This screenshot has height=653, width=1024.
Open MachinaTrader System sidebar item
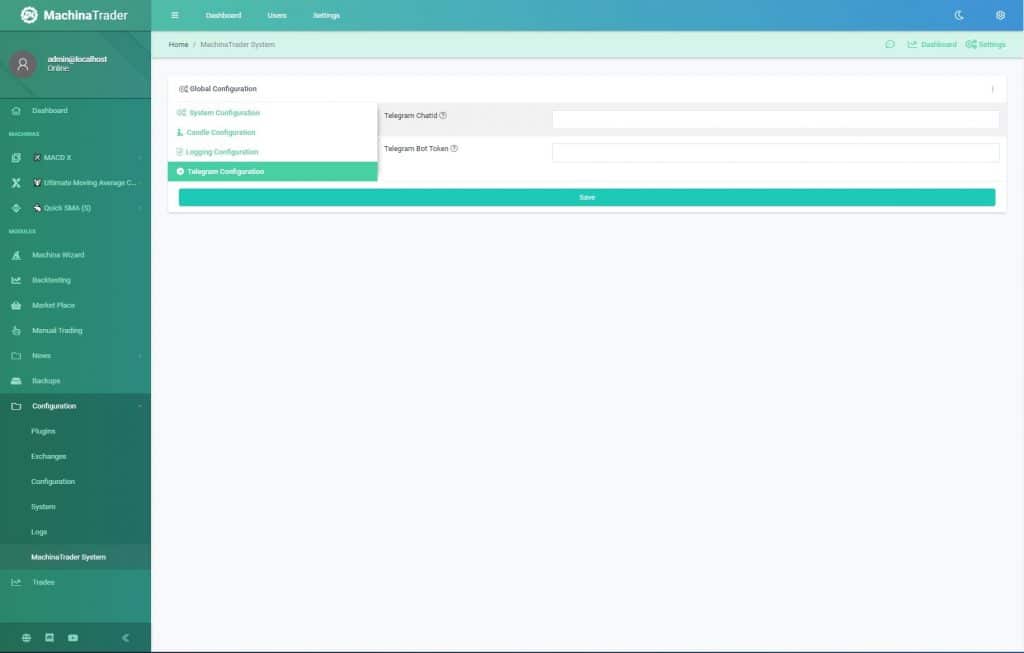point(69,557)
